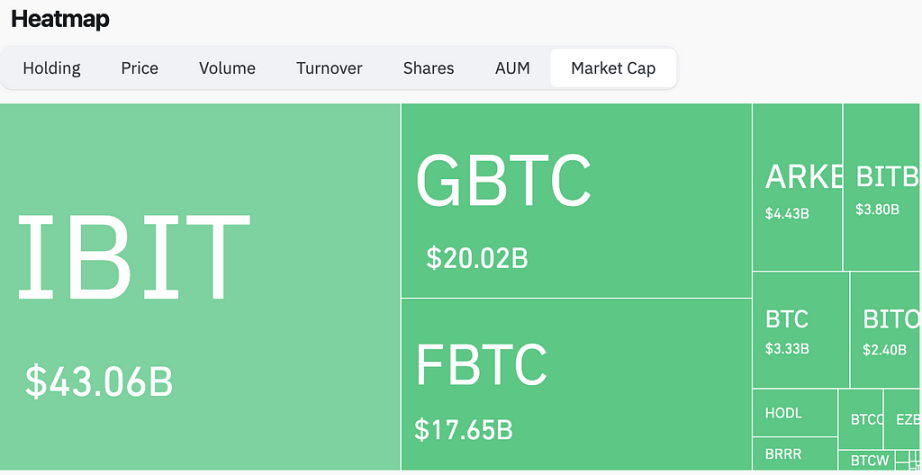Select the Price tab
The image size is (922, 475).
coord(139,68)
